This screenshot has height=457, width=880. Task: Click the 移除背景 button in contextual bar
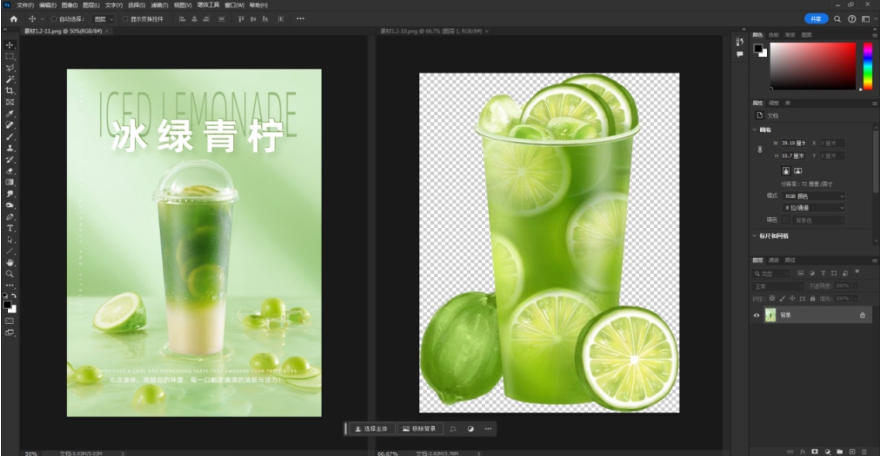419,428
